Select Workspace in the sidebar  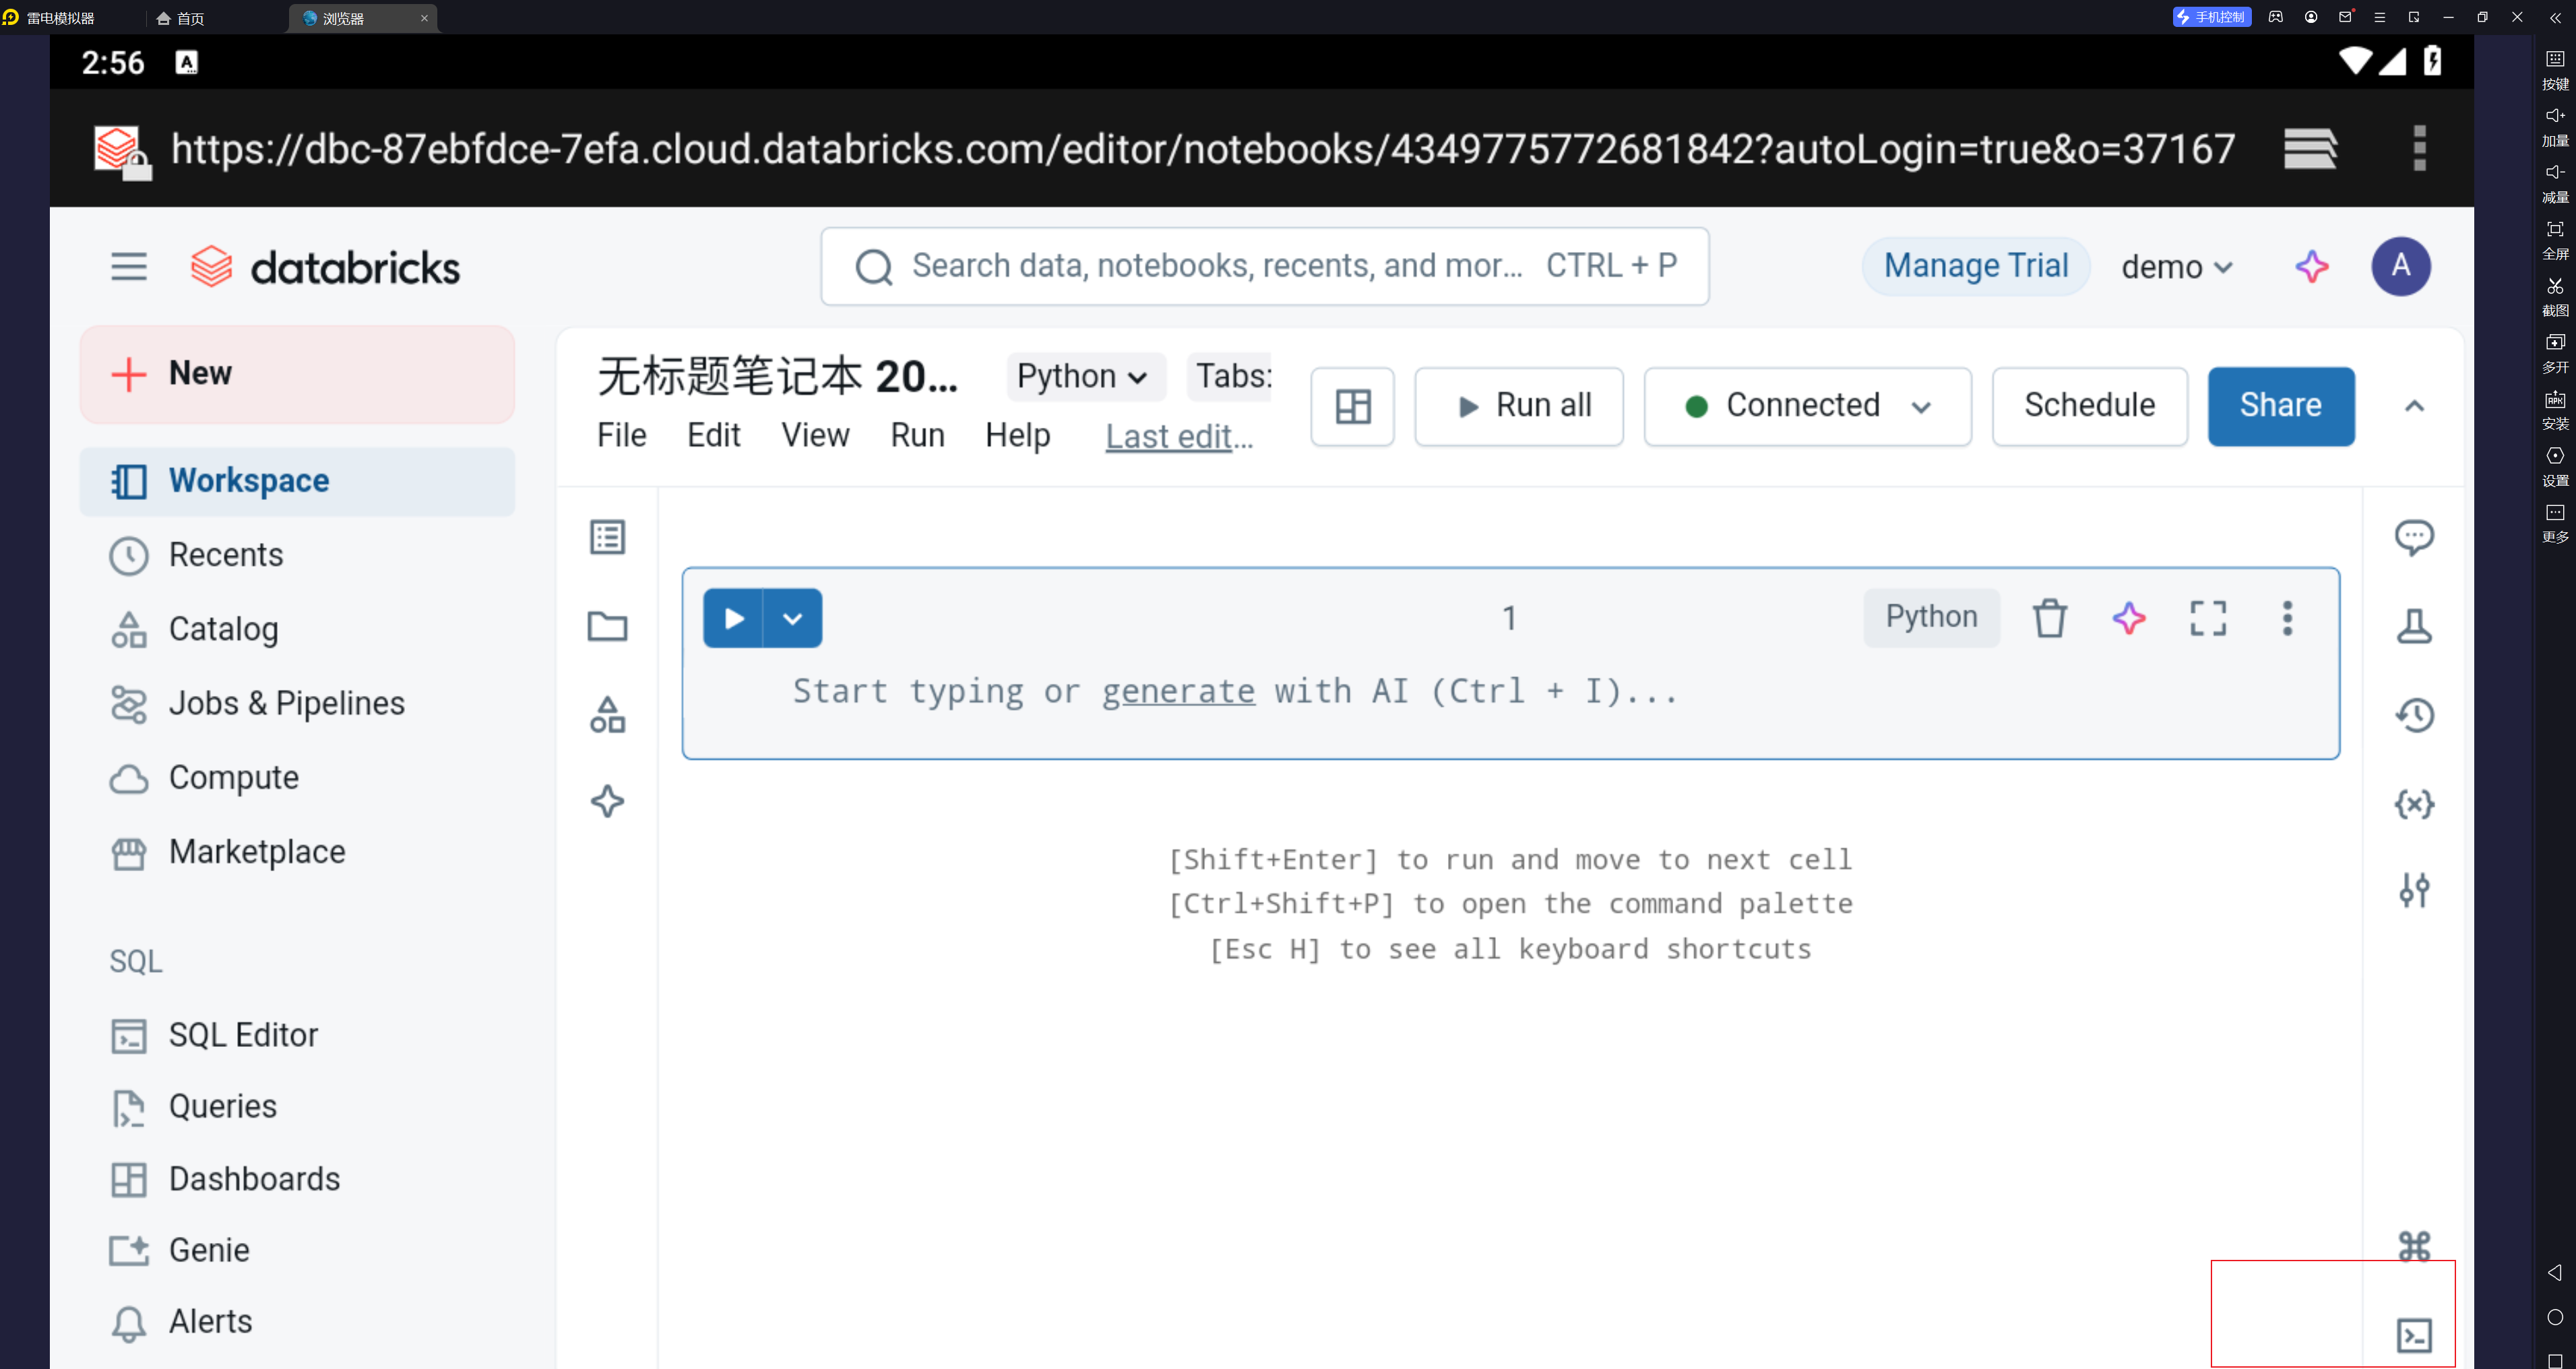pos(297,481)
